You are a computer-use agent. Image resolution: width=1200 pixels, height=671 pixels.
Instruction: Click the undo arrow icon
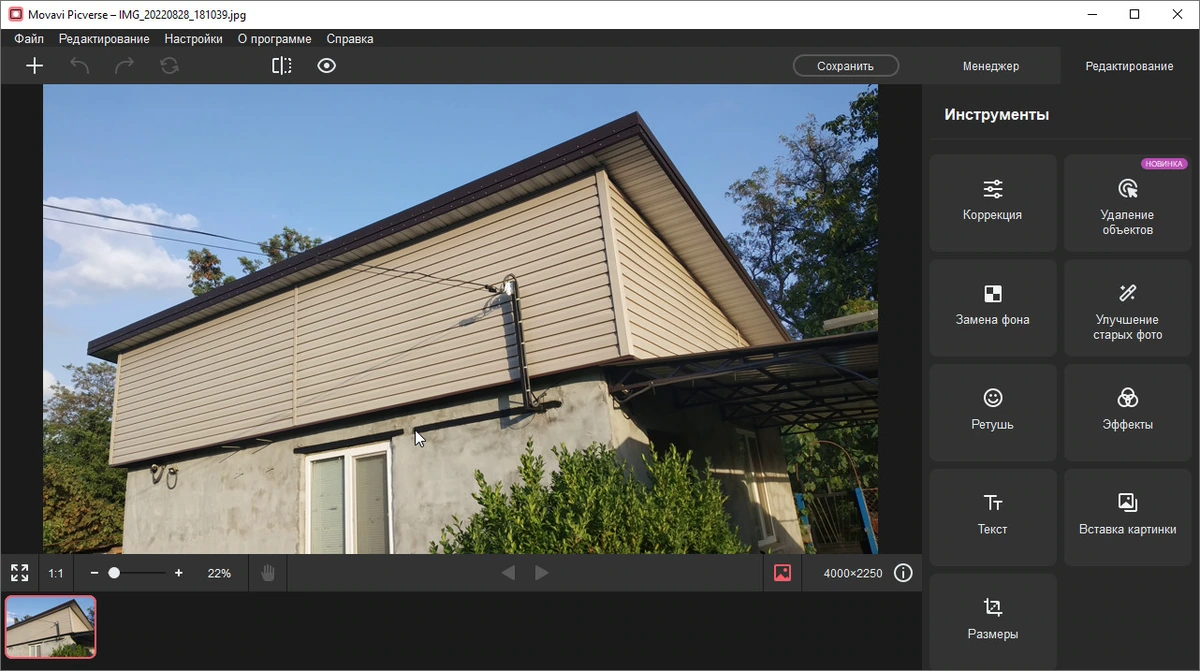(x=79, y=66)
